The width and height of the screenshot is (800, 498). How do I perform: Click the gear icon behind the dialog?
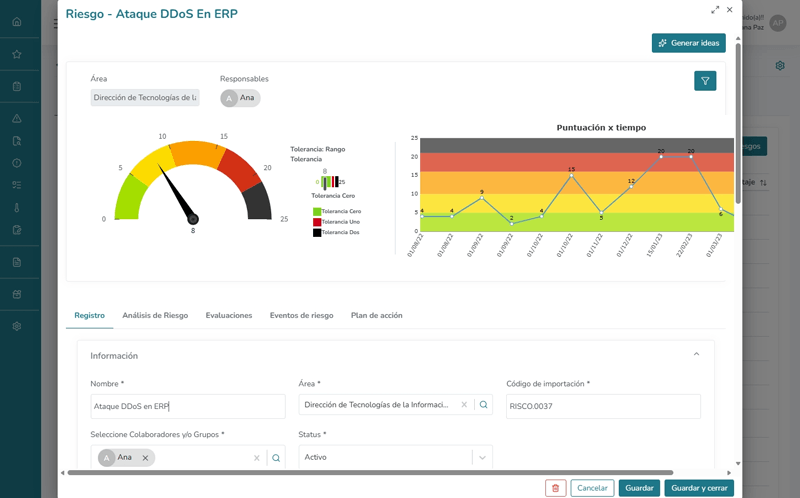pos(780,66)
